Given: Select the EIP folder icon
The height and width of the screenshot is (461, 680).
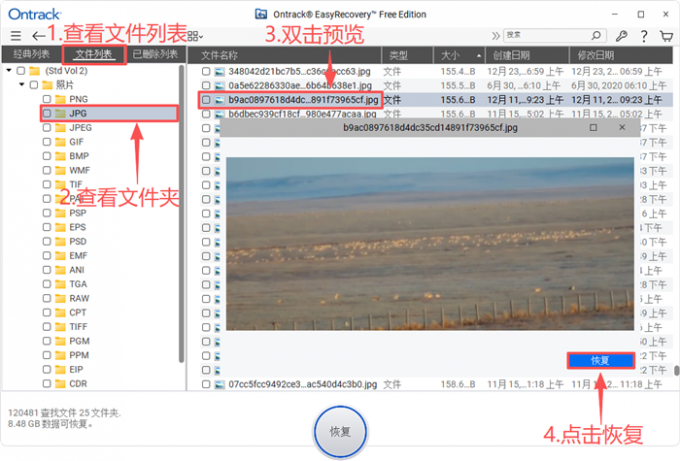Looking at the screenshot, I should tap(60, 369).
